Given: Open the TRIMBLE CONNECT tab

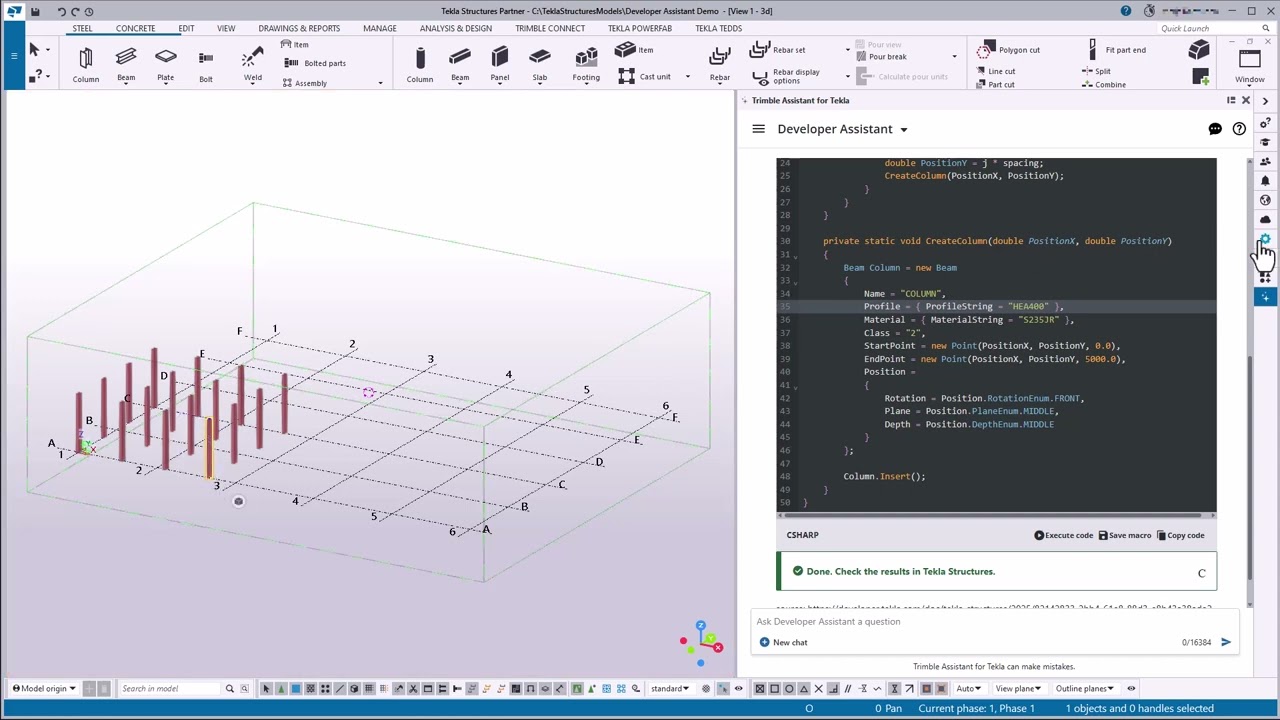Looking at the screenshot, I should click(550, 28).
